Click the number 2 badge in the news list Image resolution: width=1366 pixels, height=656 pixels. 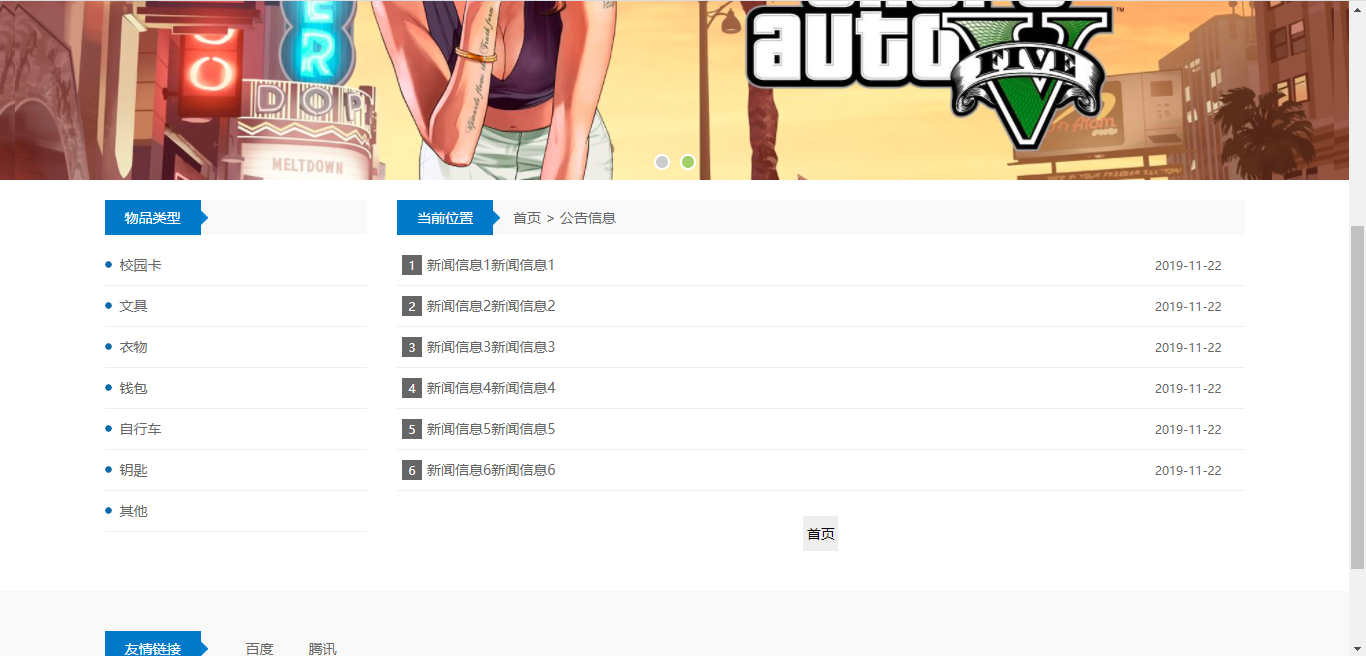pos(412,306)
